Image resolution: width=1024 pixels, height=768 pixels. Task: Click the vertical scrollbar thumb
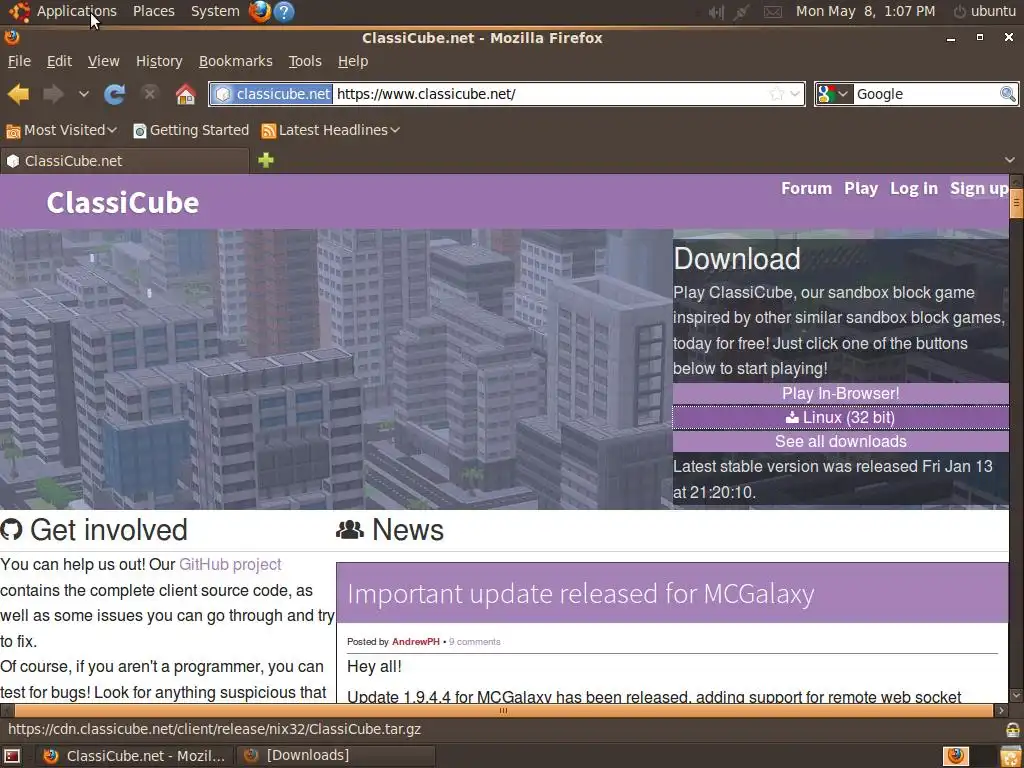pyautogui.click(x=1016, y=203)
